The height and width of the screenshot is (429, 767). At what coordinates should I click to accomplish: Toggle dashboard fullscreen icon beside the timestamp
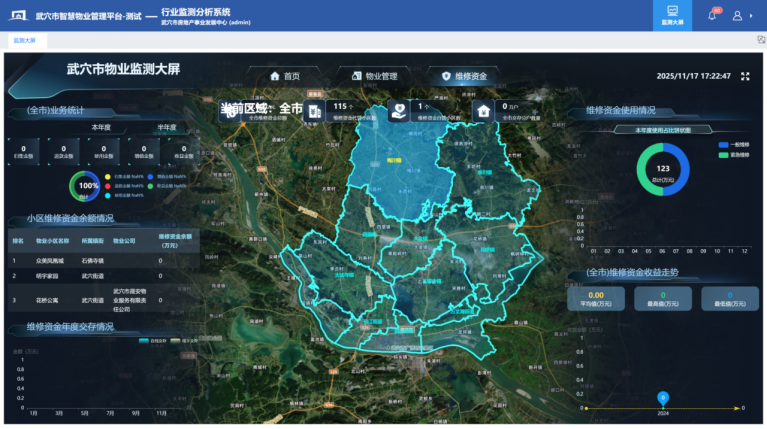(744, 76)
